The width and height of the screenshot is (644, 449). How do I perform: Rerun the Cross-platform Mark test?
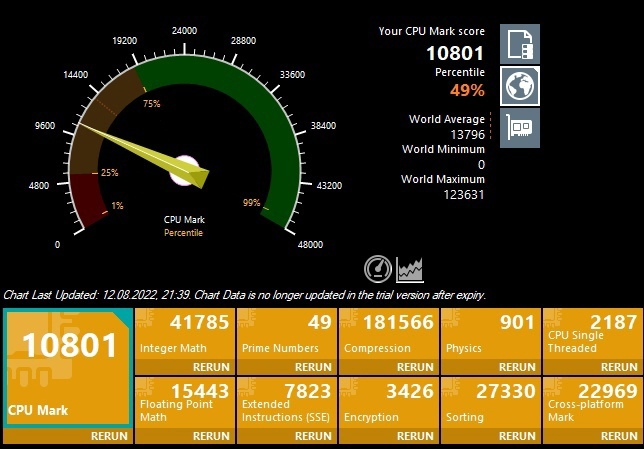tap(593, 436)
